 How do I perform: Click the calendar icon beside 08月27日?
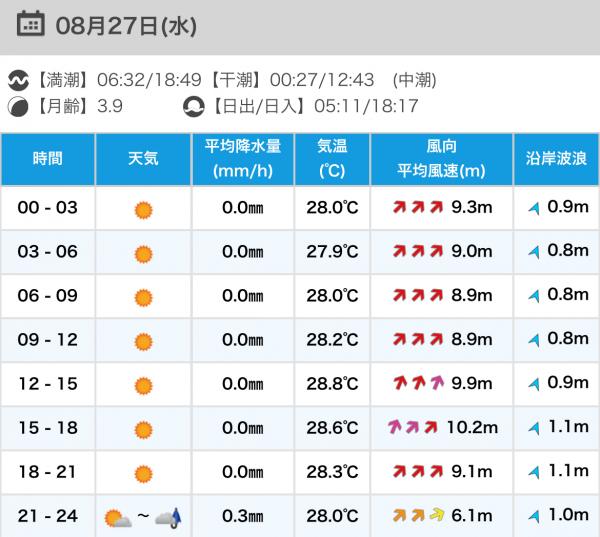31,24
